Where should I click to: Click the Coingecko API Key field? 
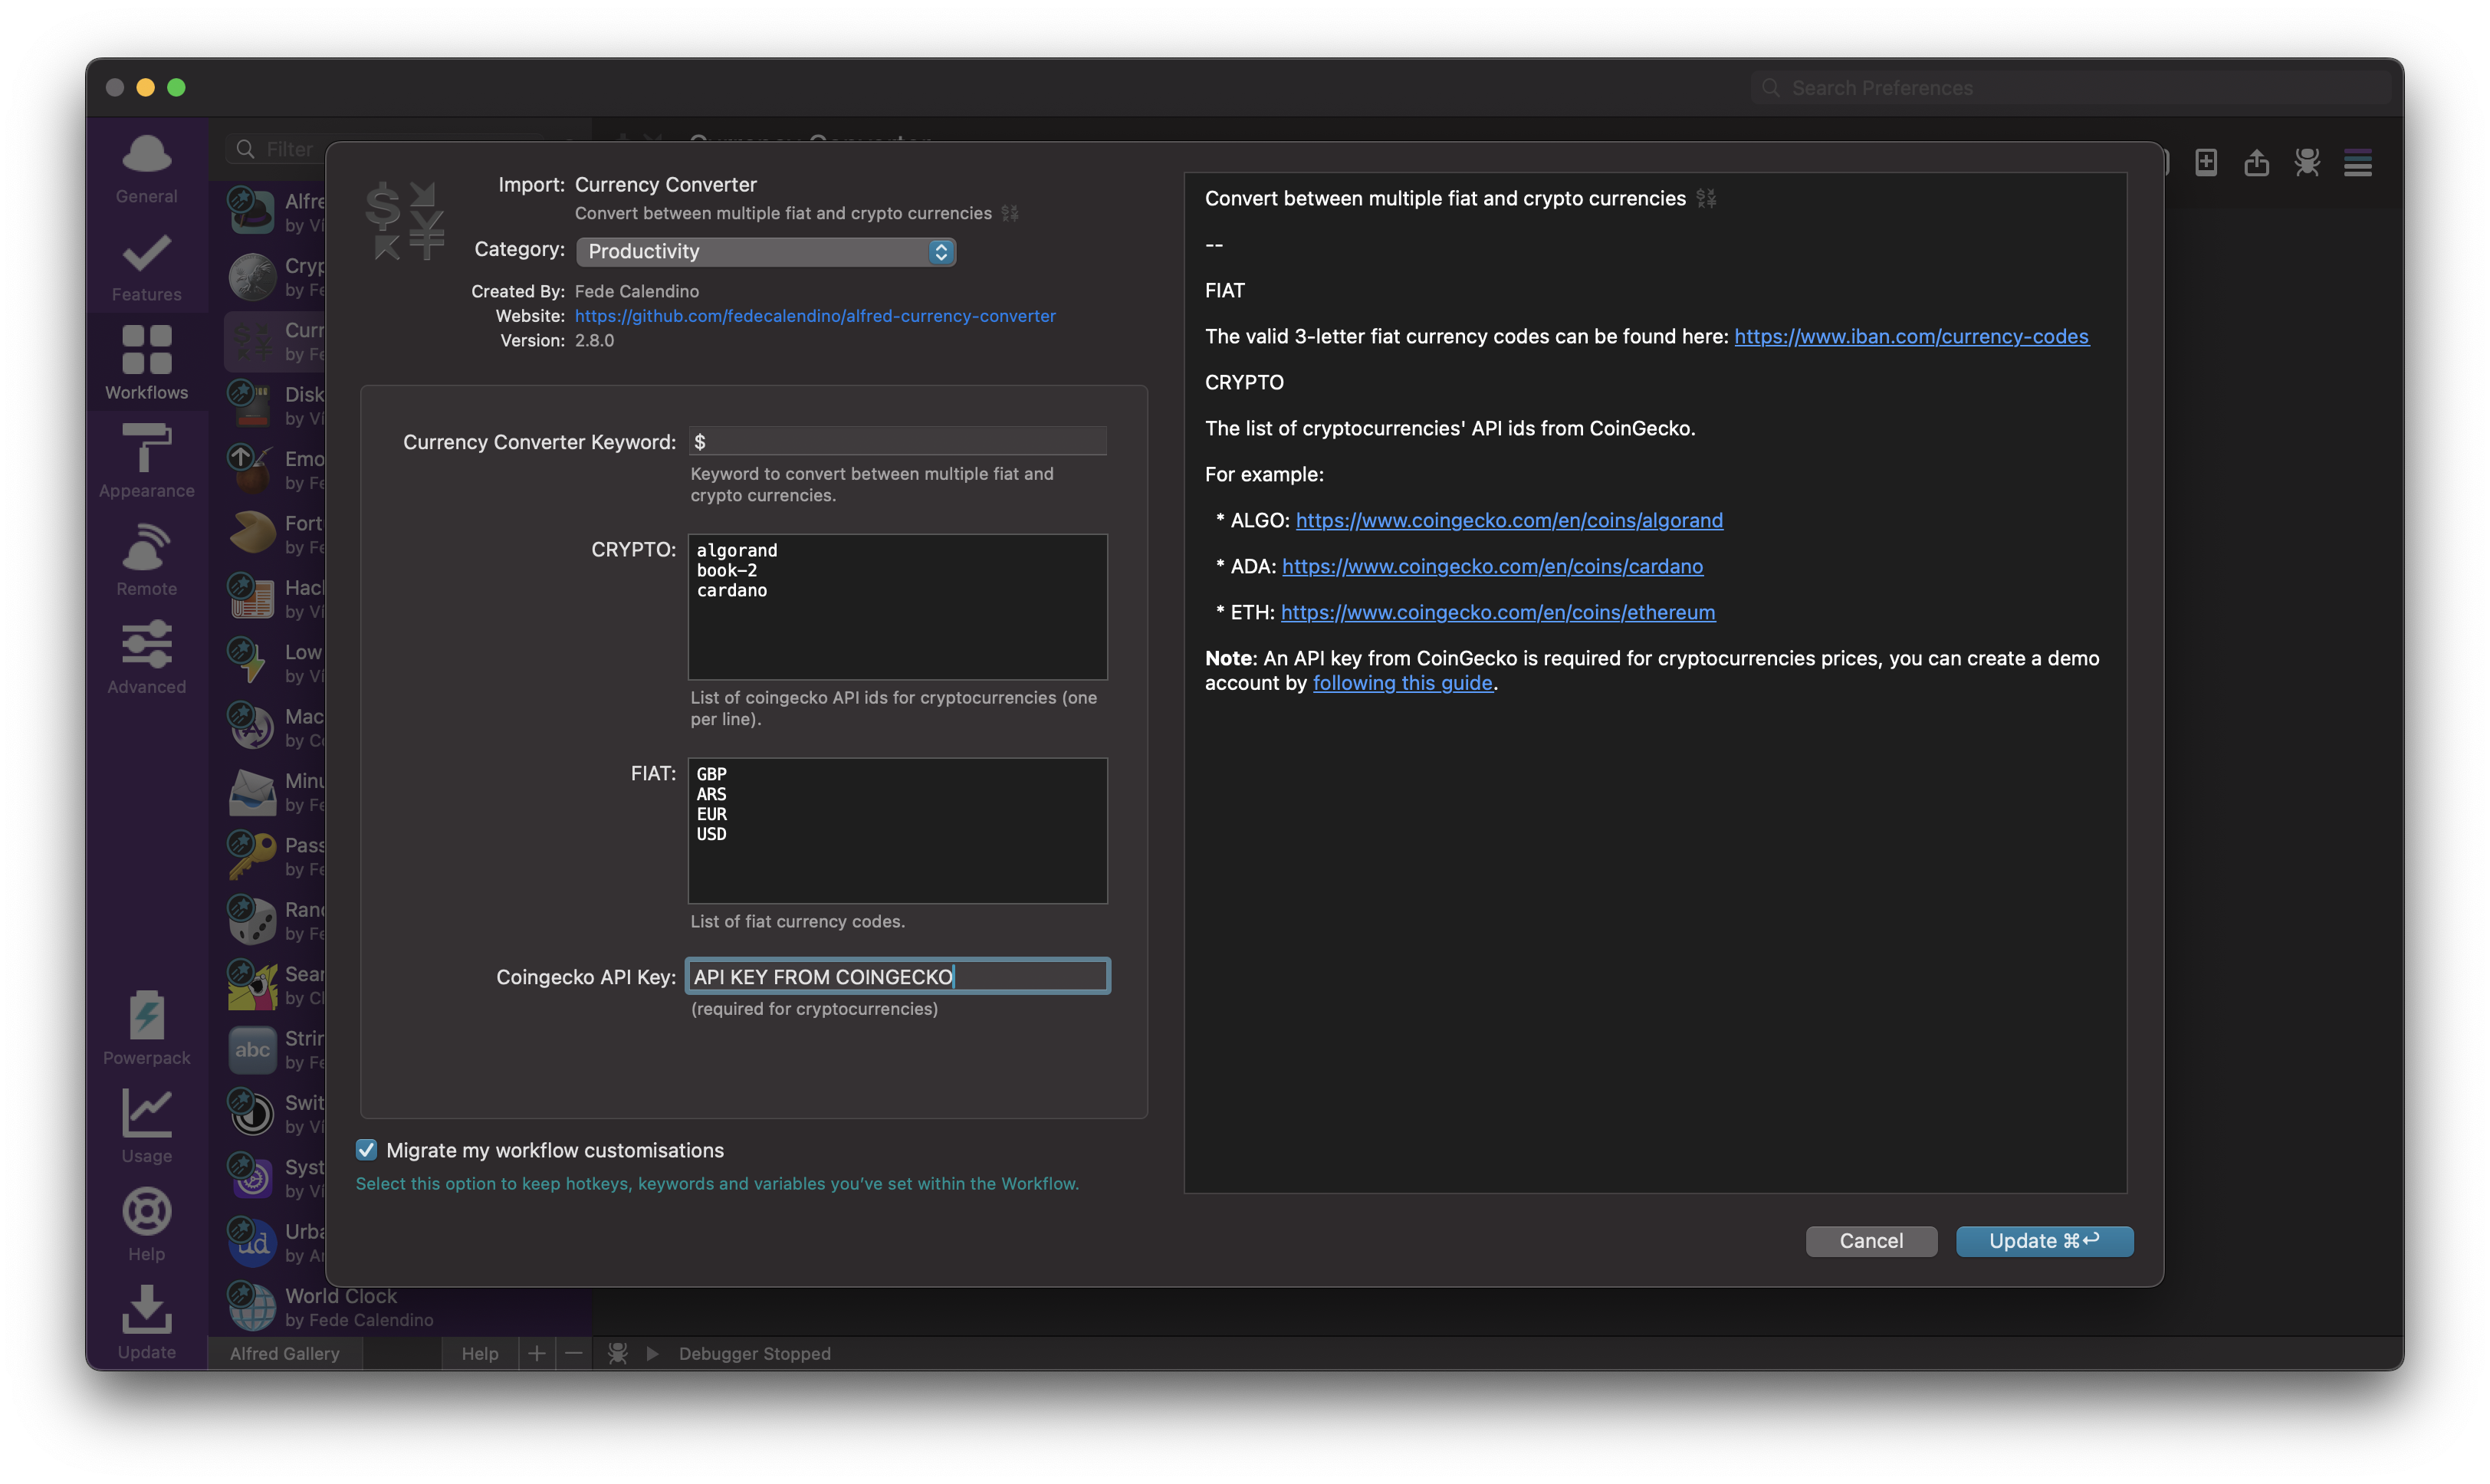(897, 976)
